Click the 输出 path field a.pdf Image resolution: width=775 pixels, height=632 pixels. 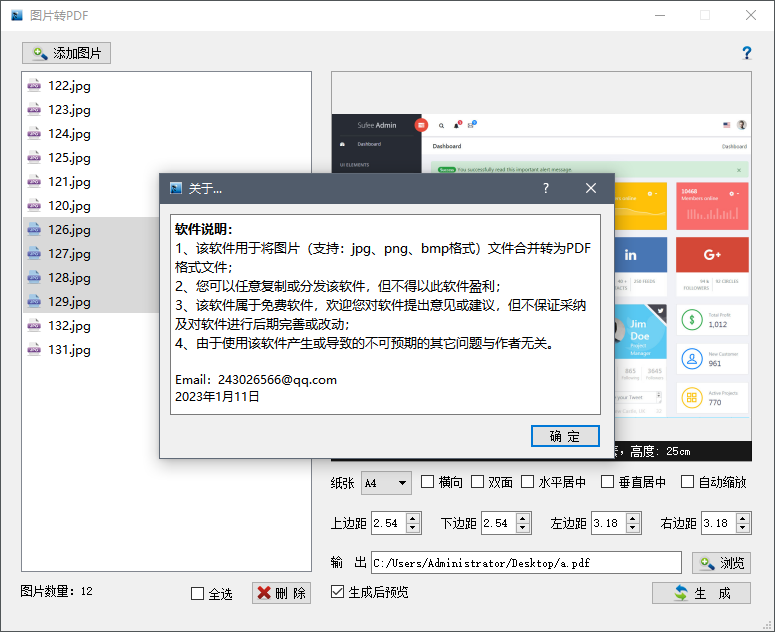point(526,563)
